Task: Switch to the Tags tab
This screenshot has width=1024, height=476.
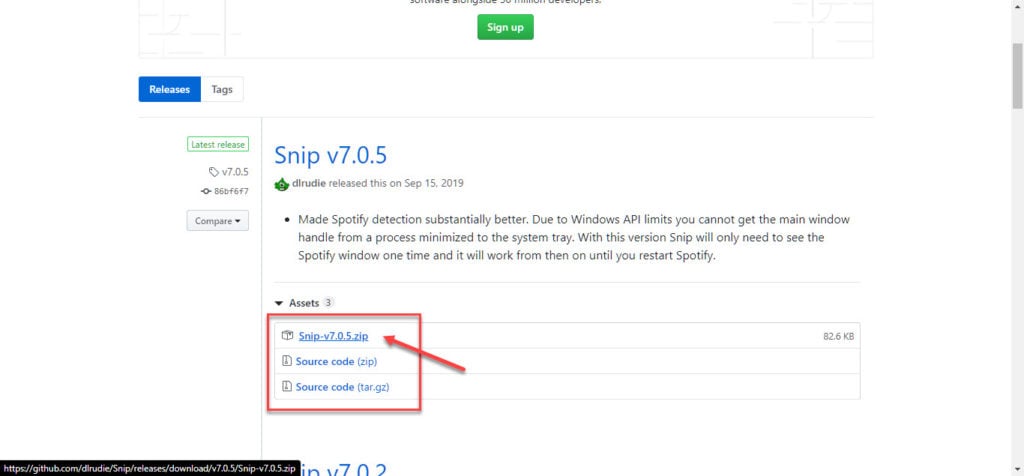Action: pos(222,89)
